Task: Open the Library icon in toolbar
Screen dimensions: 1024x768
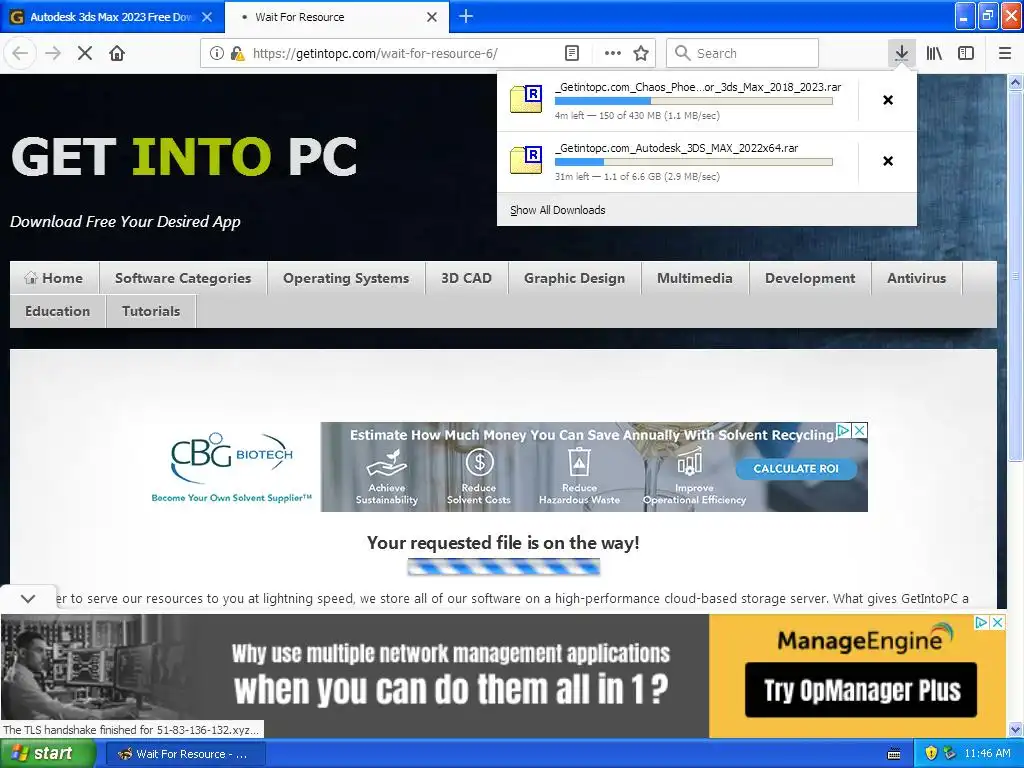Action: pos(934,53)
